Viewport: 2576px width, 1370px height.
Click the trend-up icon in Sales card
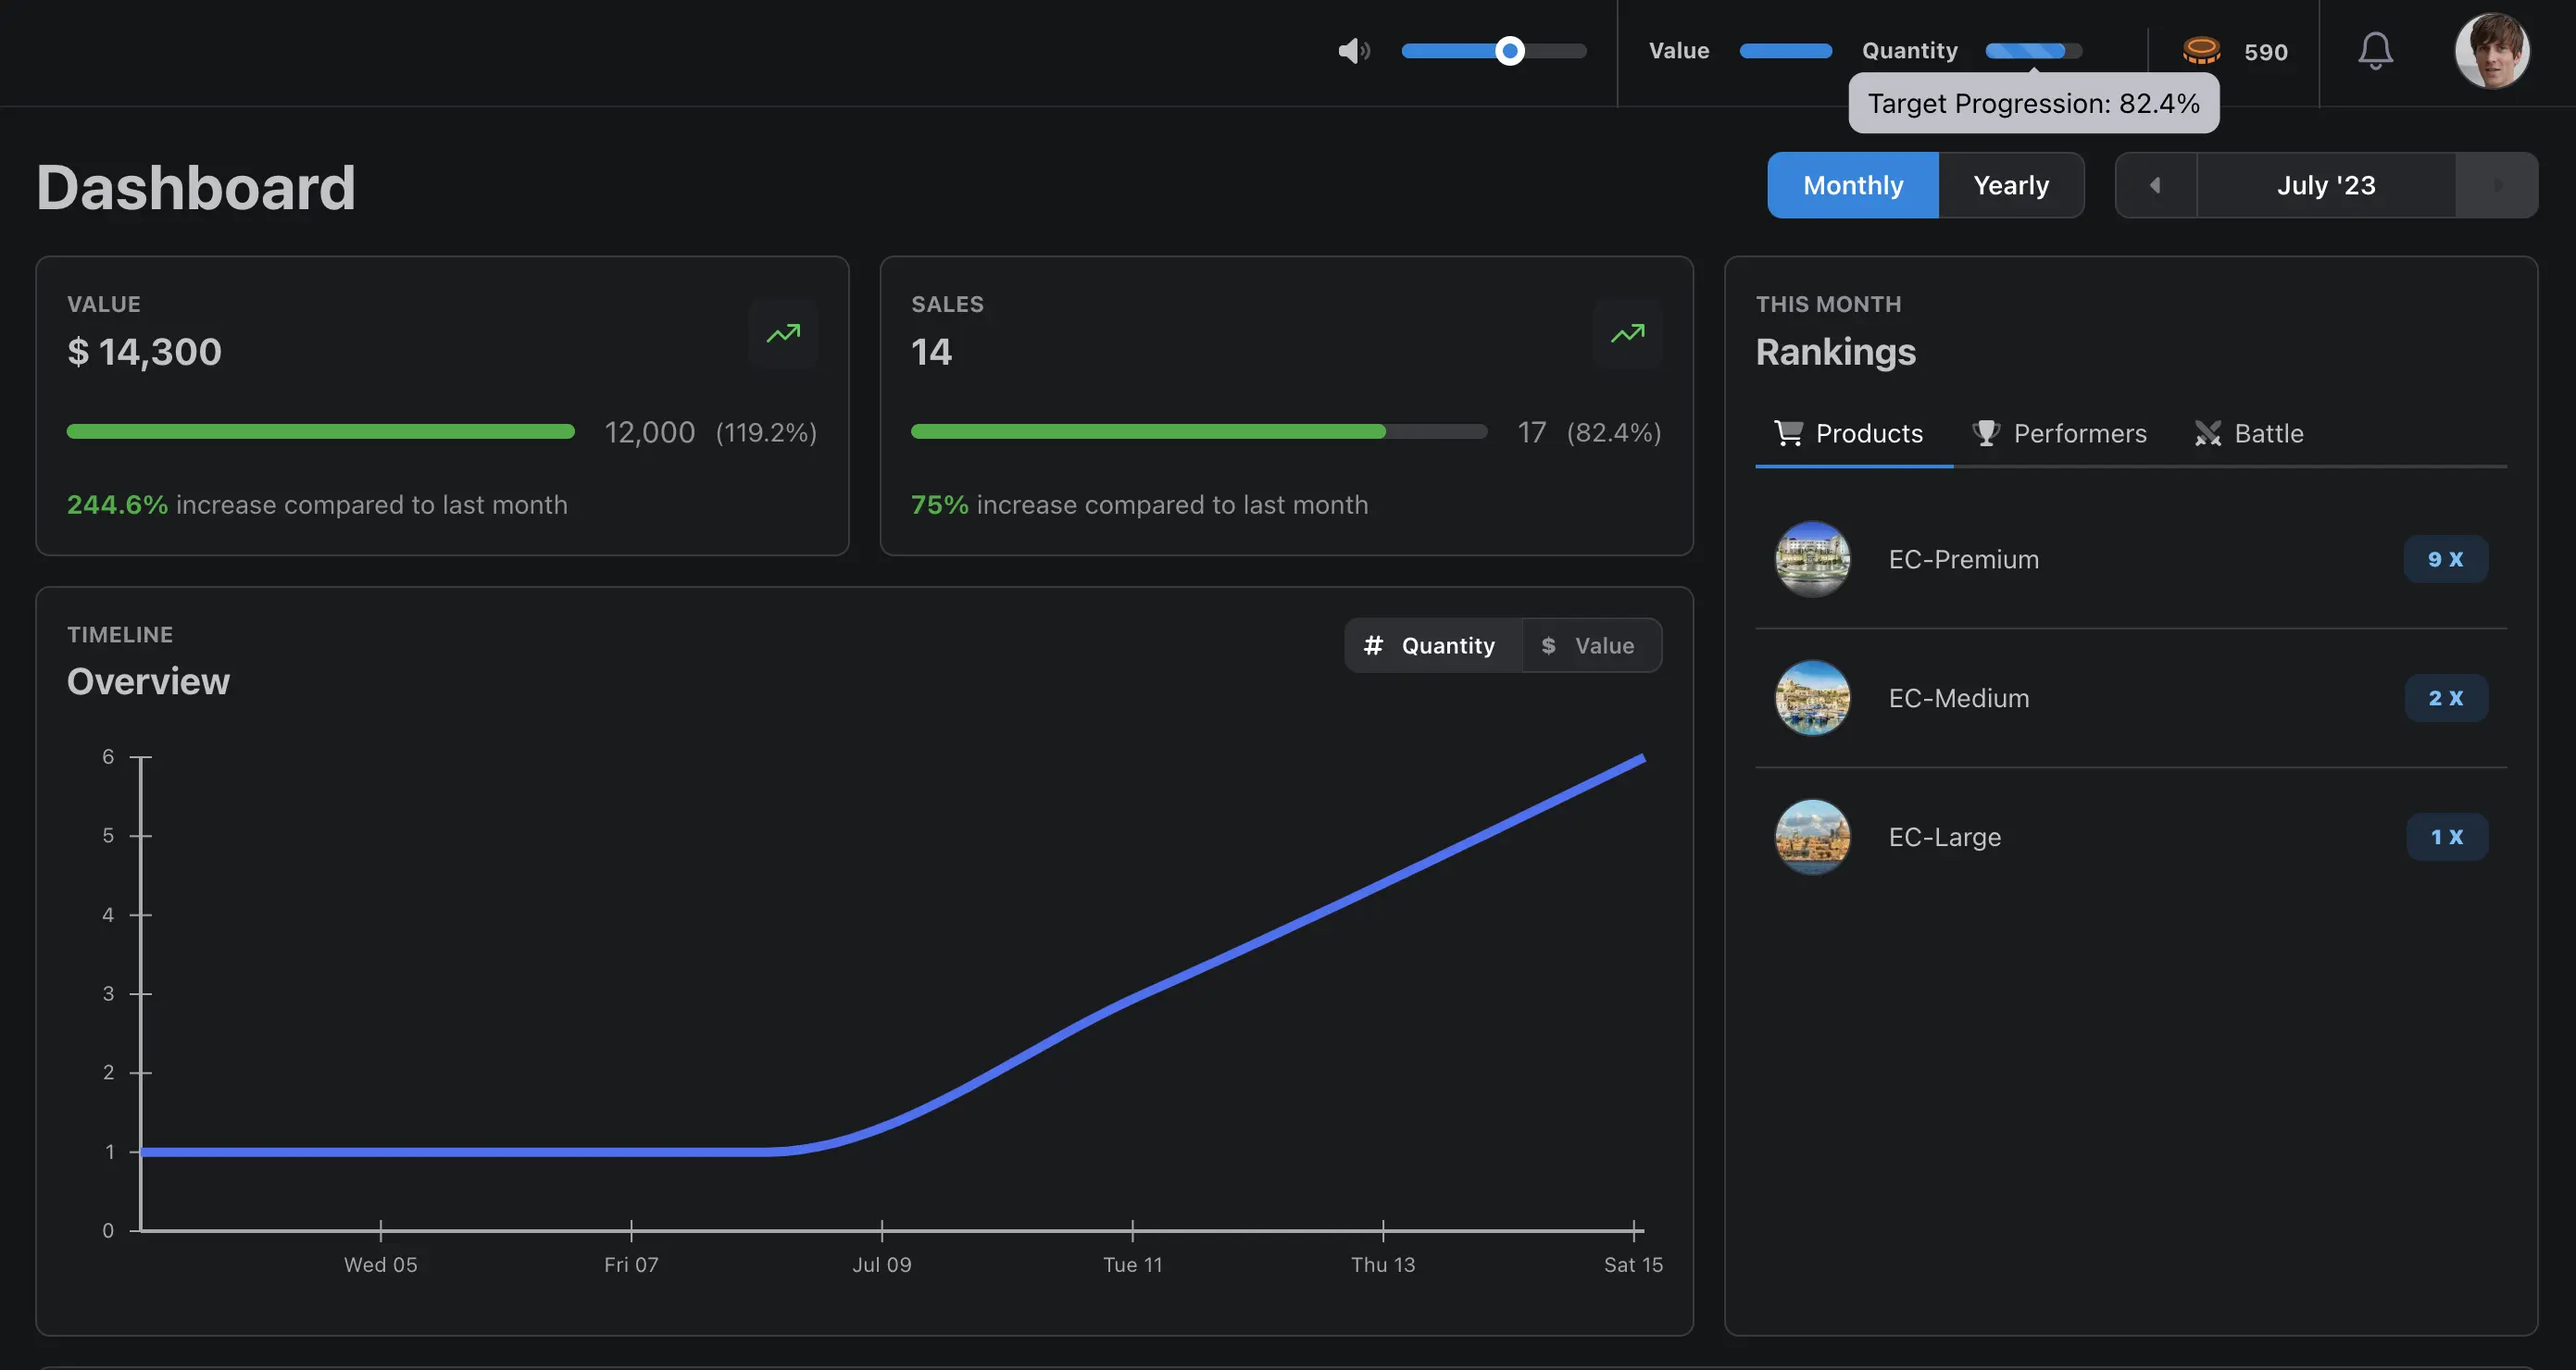pyautogui.click(x=1627, y=334)
